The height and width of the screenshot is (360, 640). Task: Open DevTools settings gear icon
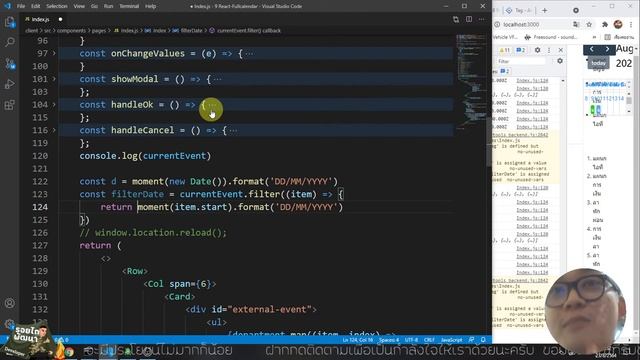(x=538, y=50)
